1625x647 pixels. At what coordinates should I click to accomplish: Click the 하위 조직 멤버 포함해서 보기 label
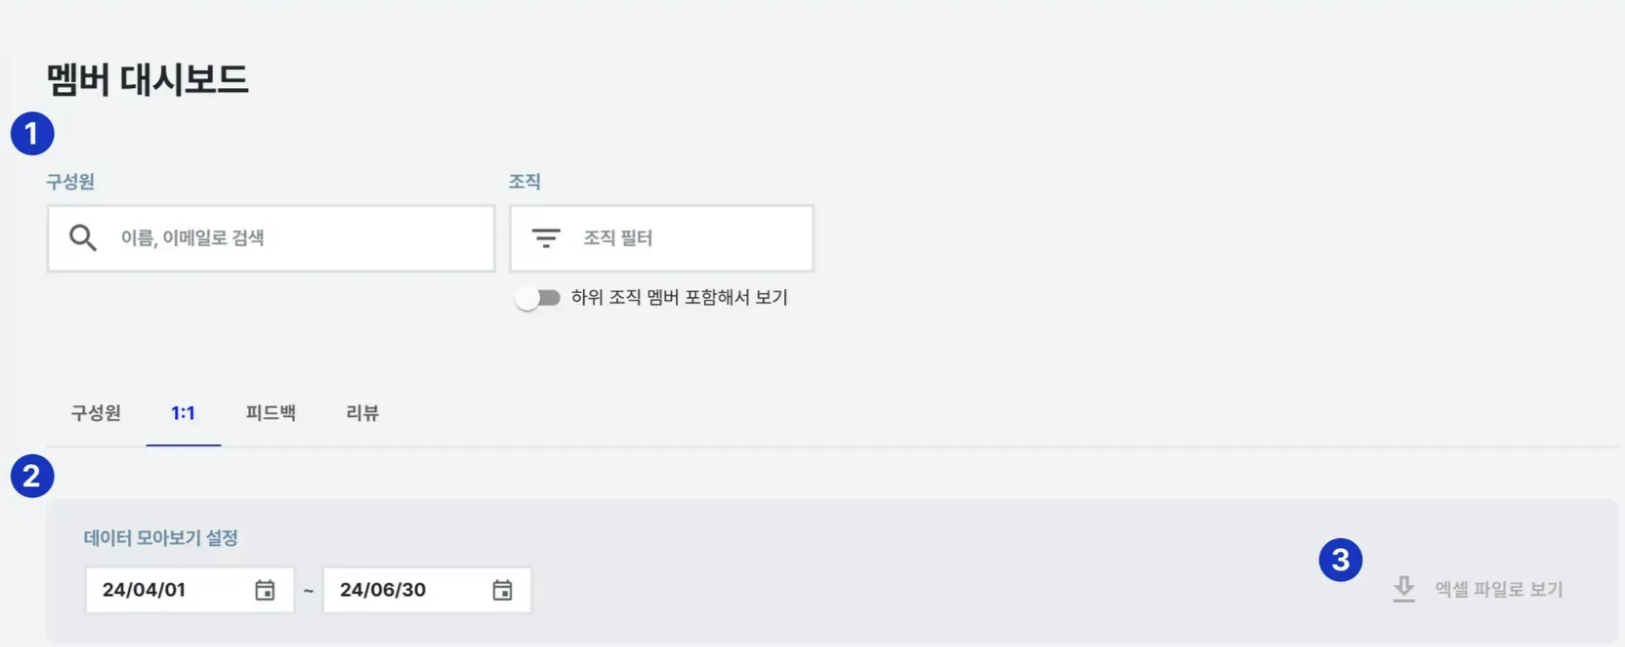point(679,298)
